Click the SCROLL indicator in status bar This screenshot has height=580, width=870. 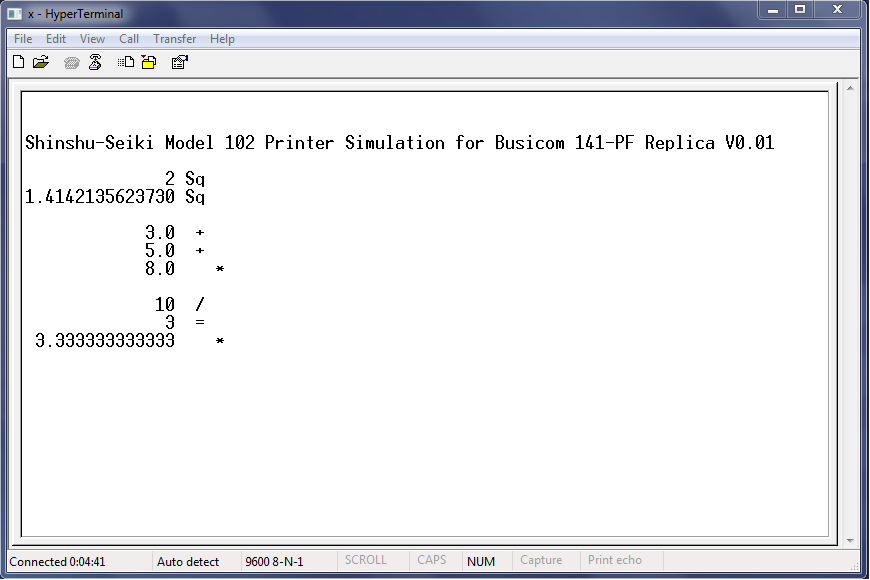(366, 560)
